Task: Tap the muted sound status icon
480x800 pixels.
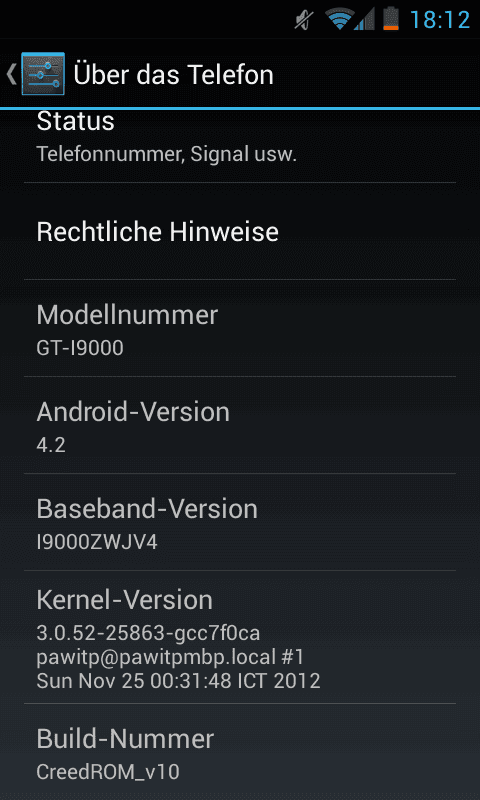Action: (x=305, y=20)
